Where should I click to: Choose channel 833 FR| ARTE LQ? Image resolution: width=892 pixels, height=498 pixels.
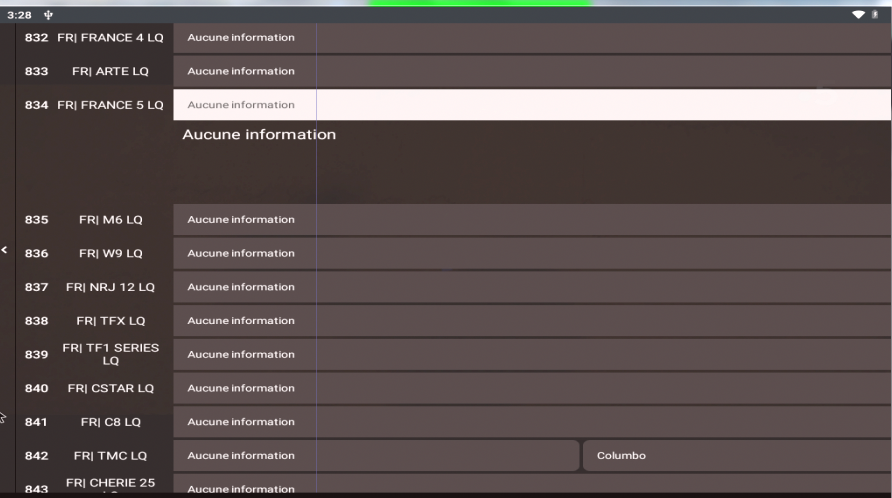(95, 71)
